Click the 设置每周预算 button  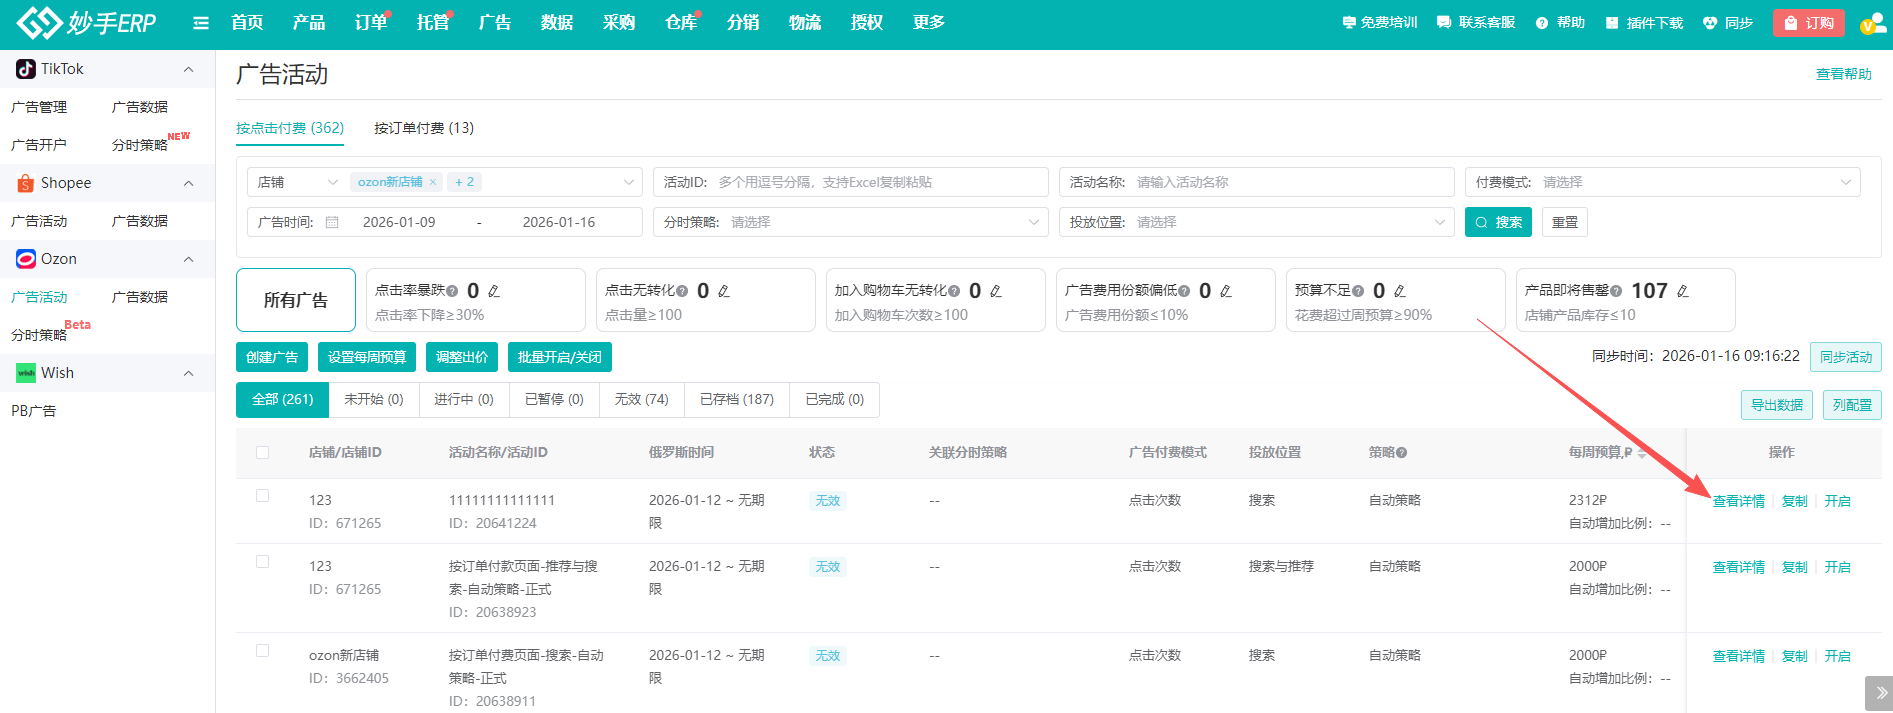367,357
